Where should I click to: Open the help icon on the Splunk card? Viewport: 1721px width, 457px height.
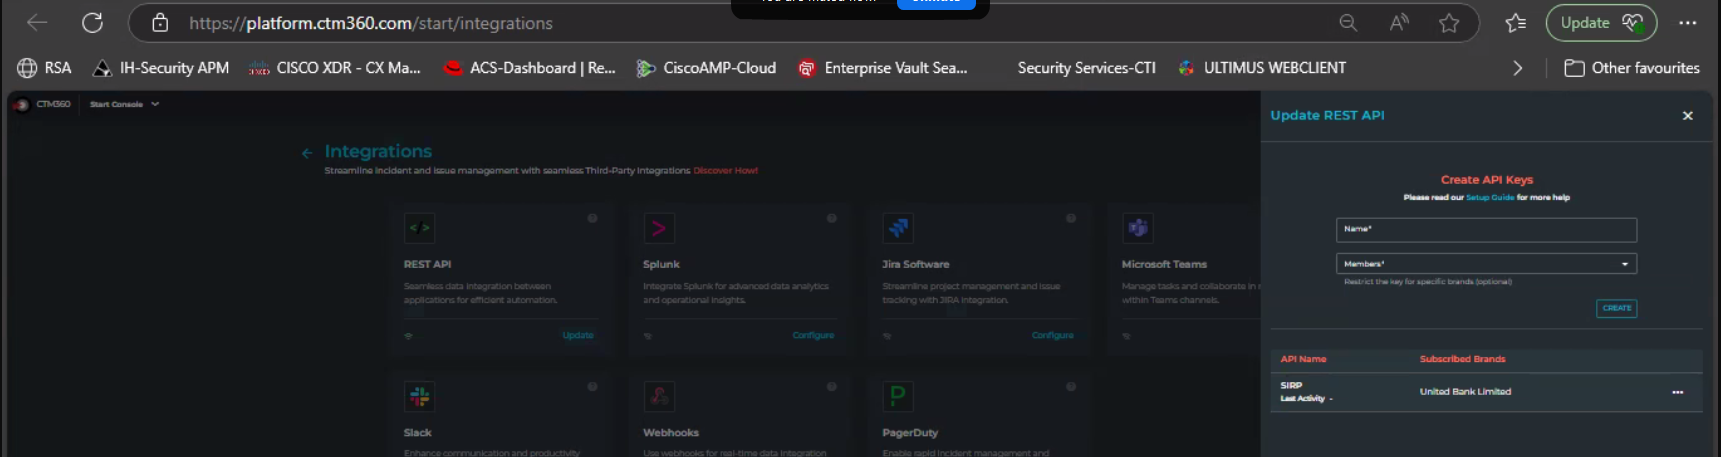pos(831,218)
